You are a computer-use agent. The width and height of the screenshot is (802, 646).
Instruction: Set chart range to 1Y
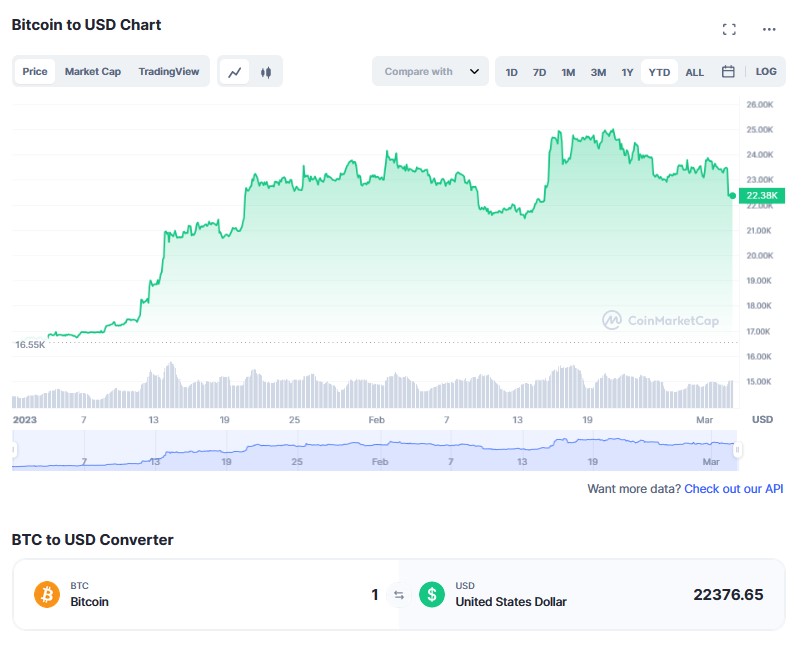[628, 72]
